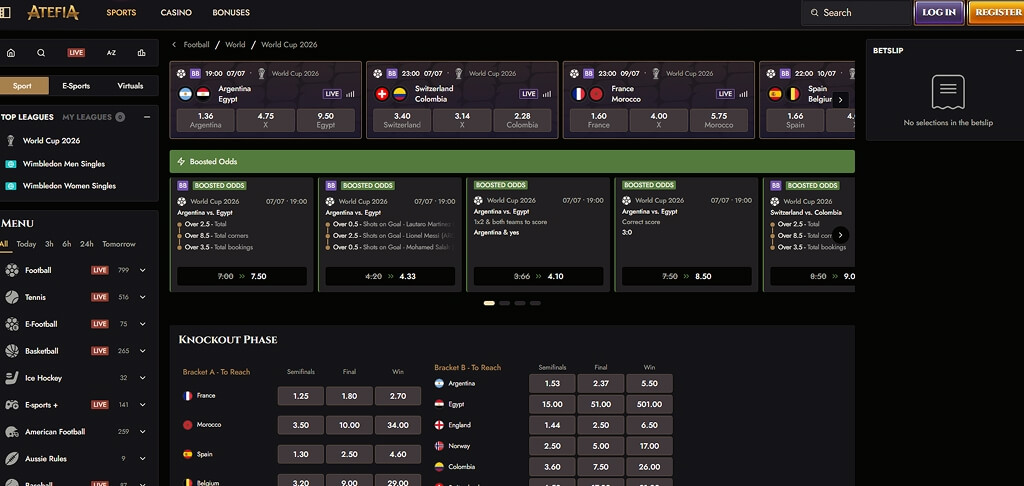Go to second boosted odds carousel page
Image resolution: width=1024 pixels, height=486 pixels.
504,303
